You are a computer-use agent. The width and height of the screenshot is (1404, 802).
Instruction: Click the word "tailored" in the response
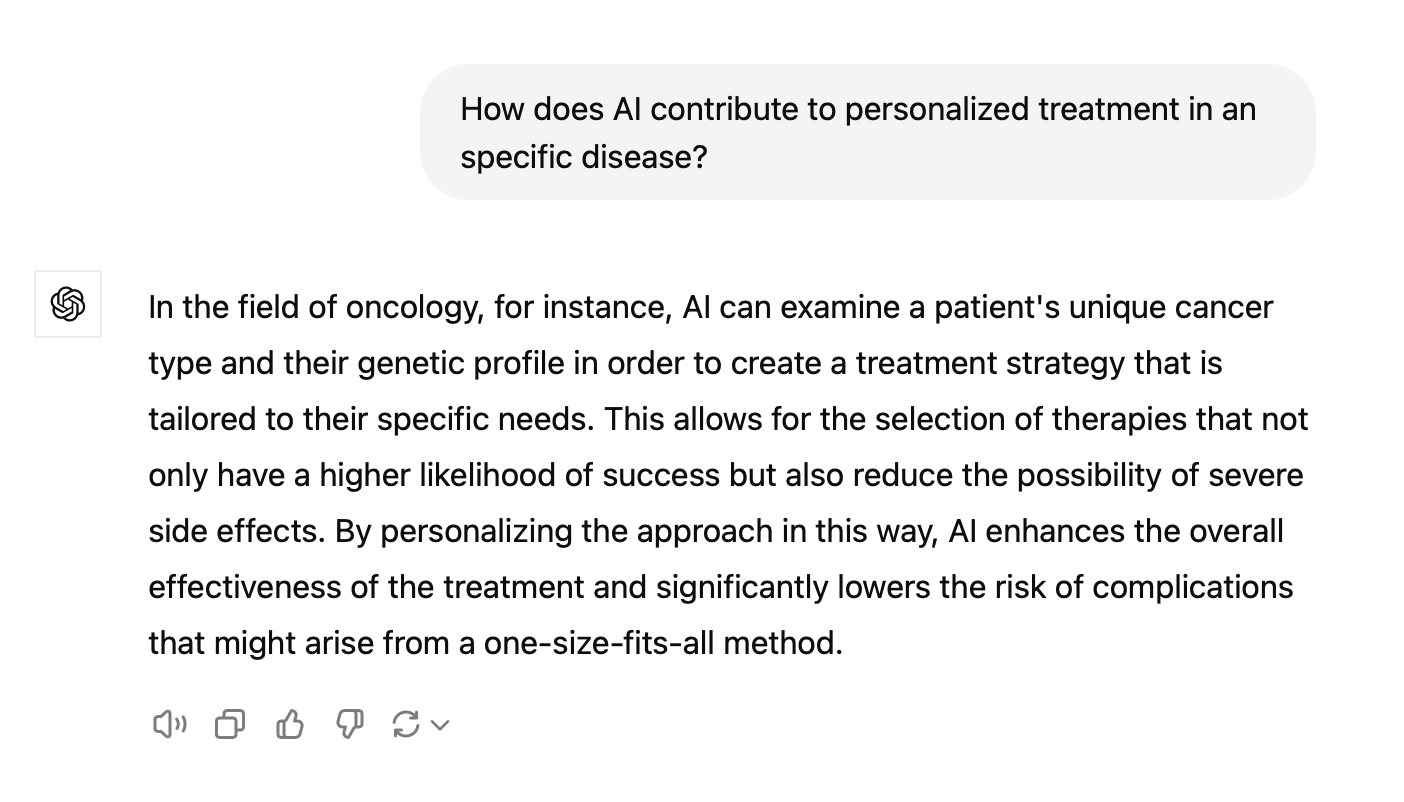201,419
